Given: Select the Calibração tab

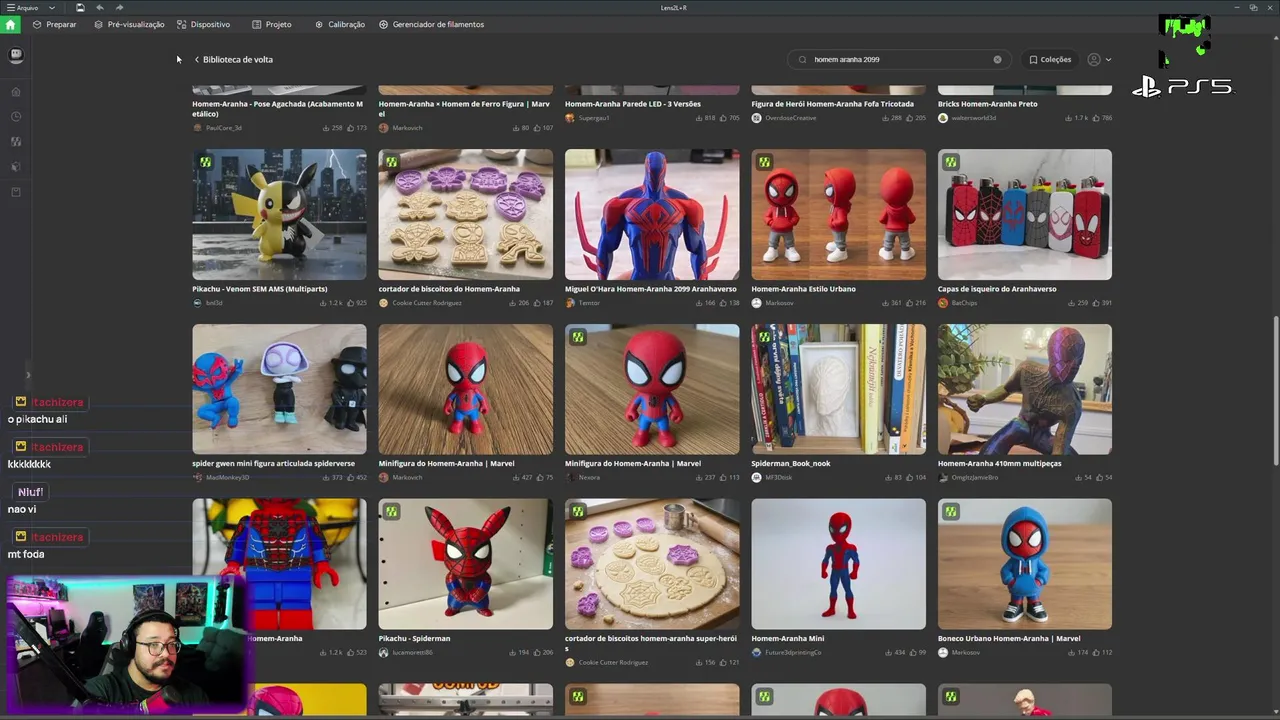Looking at the screenshot, I should [340, 24].
